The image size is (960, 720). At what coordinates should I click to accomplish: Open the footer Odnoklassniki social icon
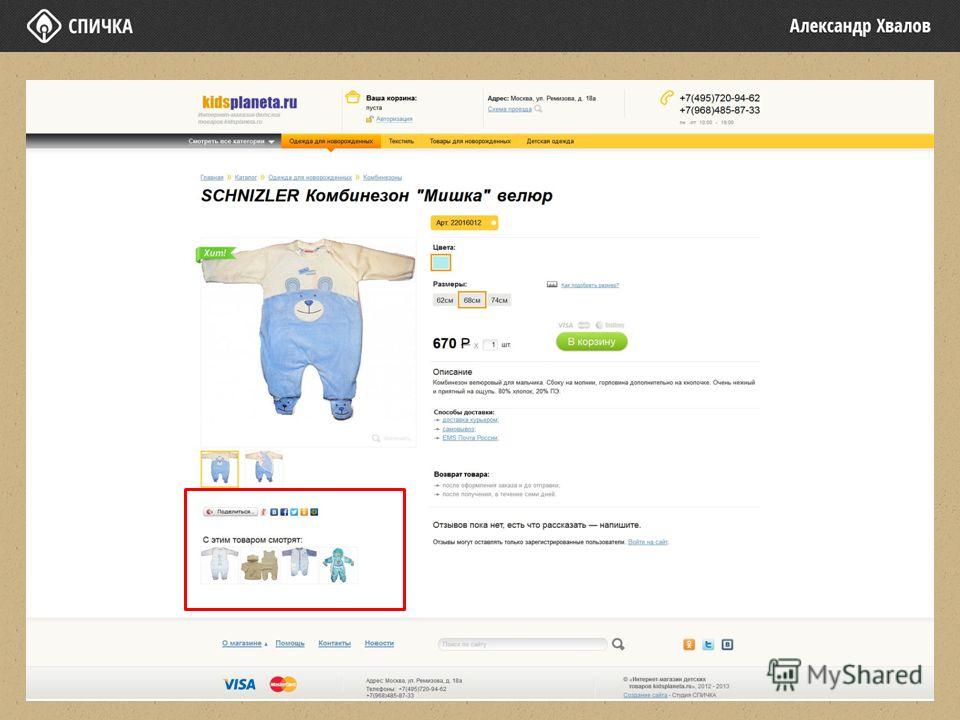[689, 644]
